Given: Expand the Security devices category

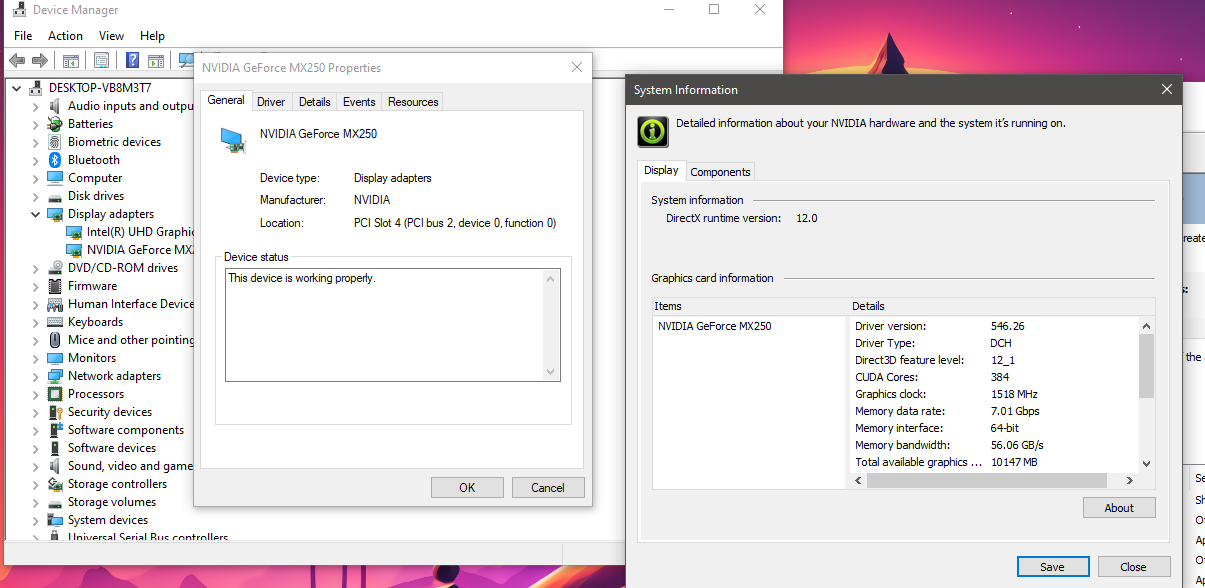Looking at the screenshot, I should 36,412.
